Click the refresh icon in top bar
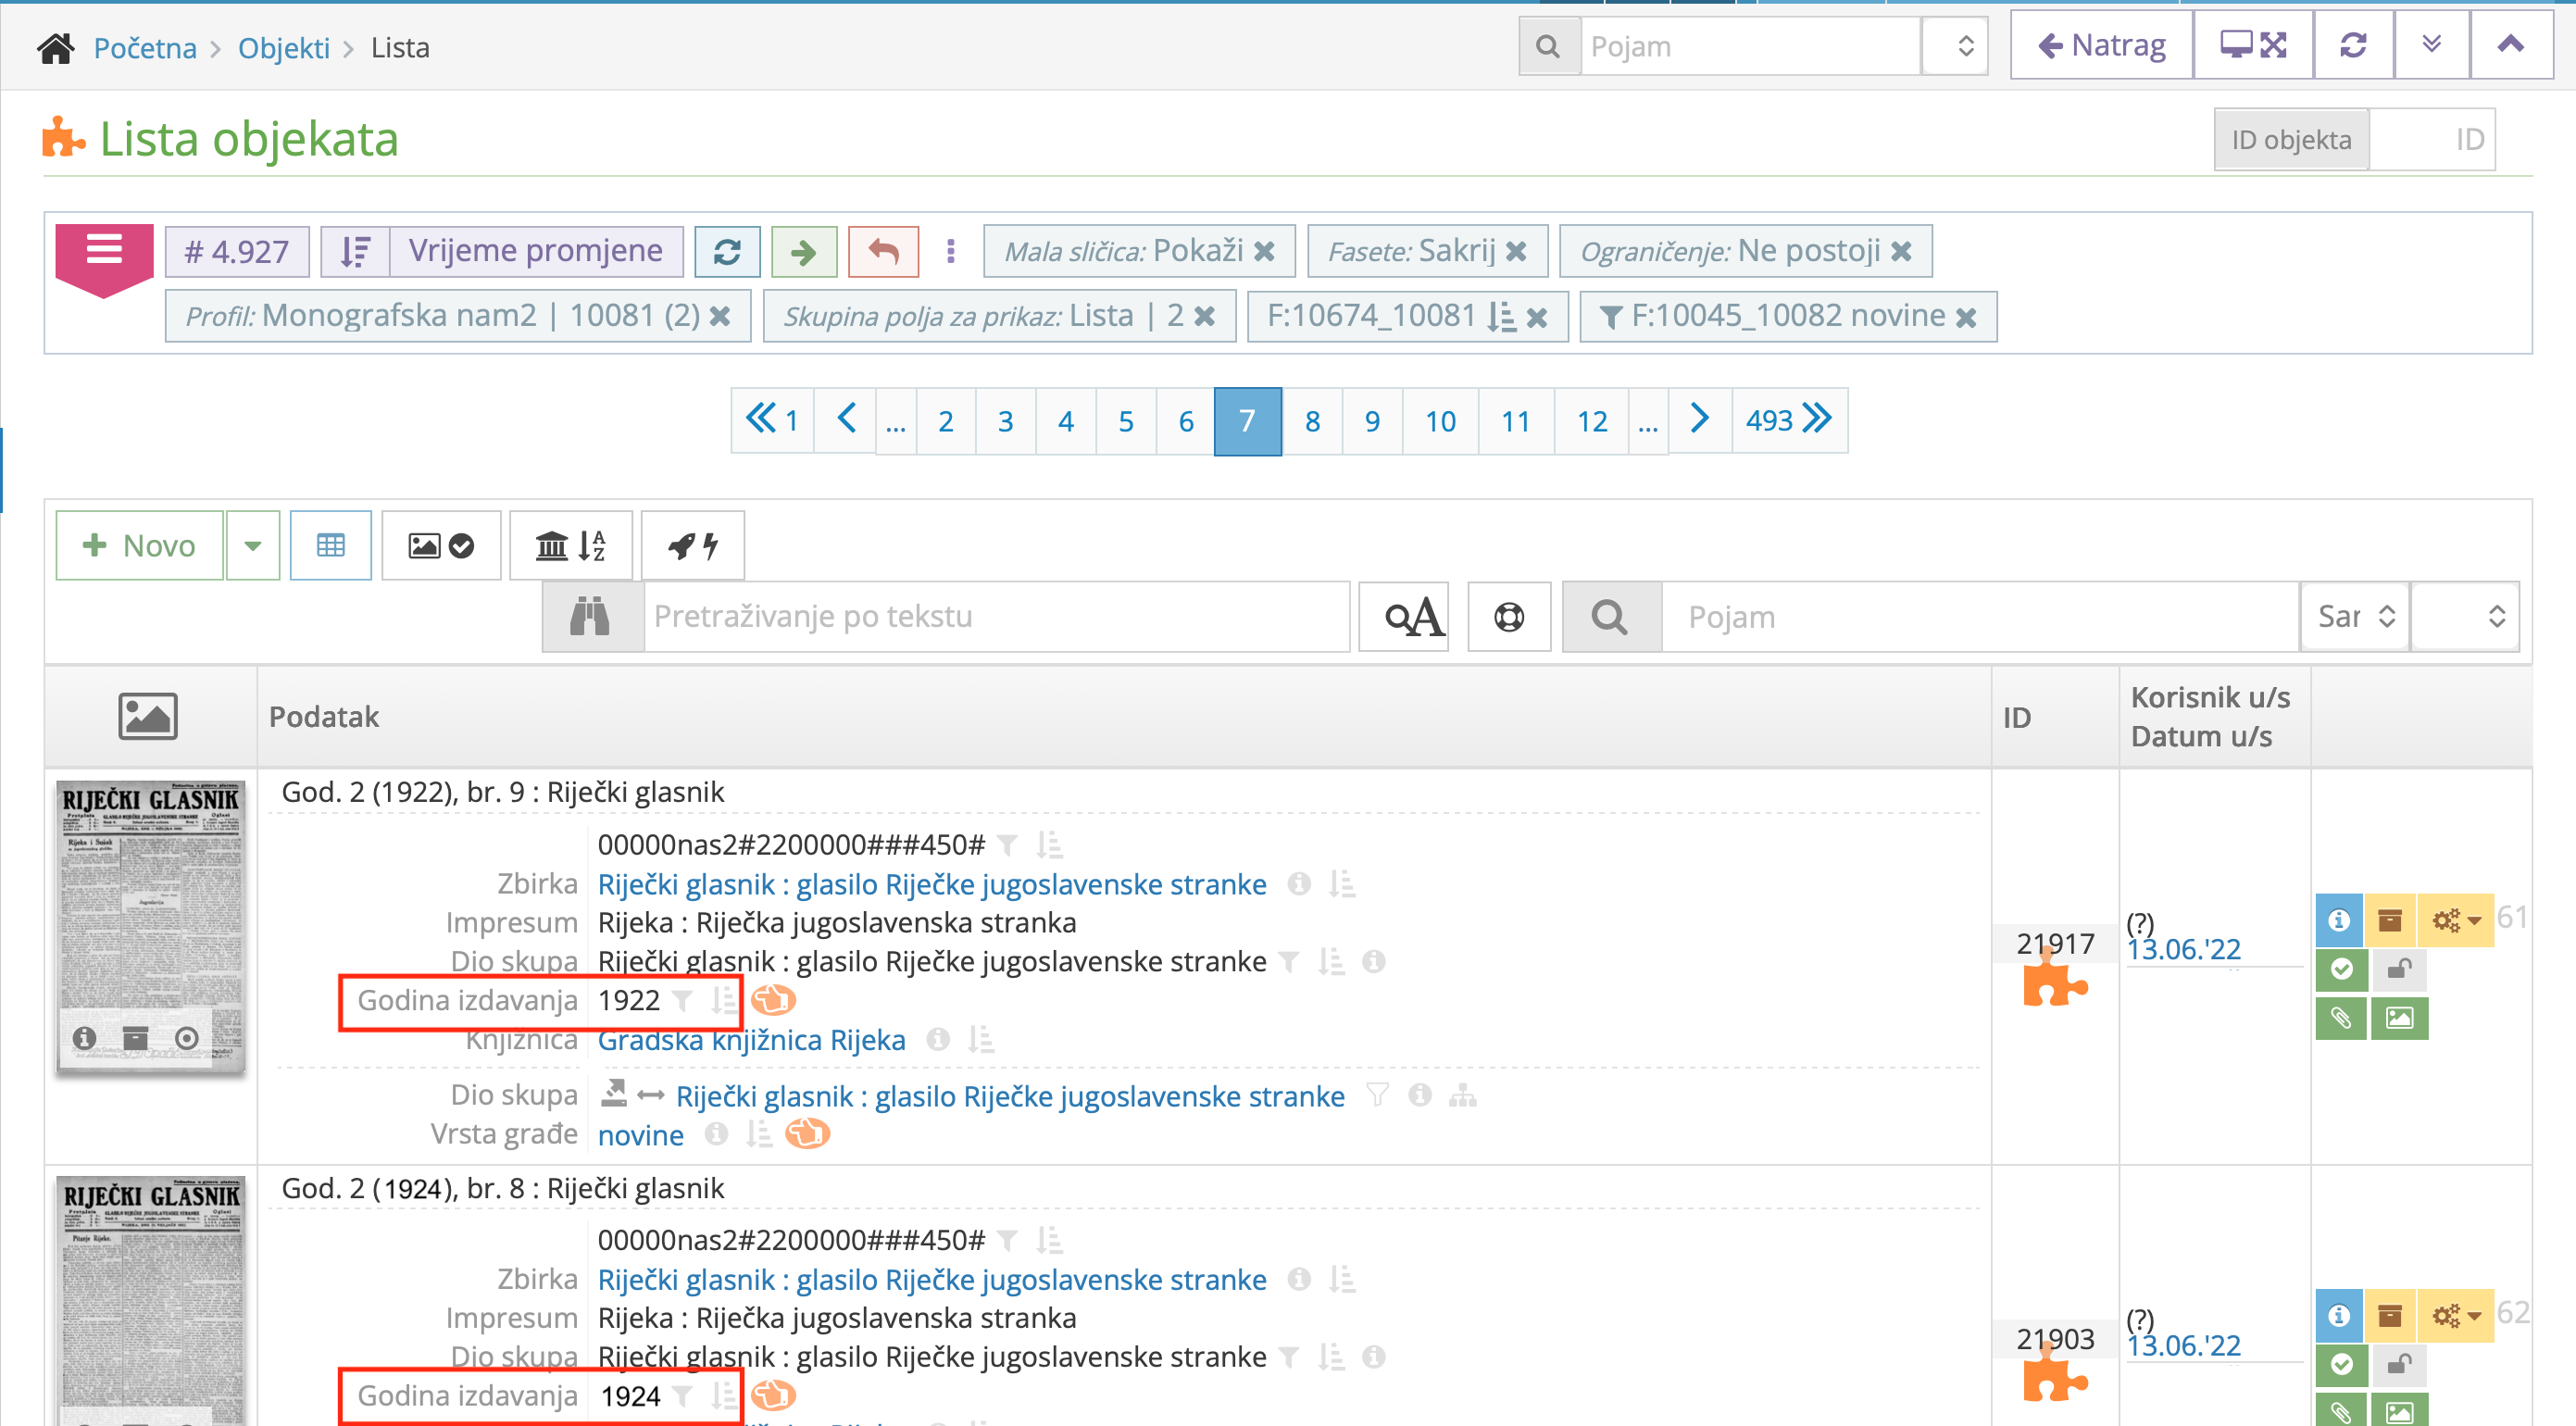Viewport: 2576px width, 1426px height. [2353, 45]
